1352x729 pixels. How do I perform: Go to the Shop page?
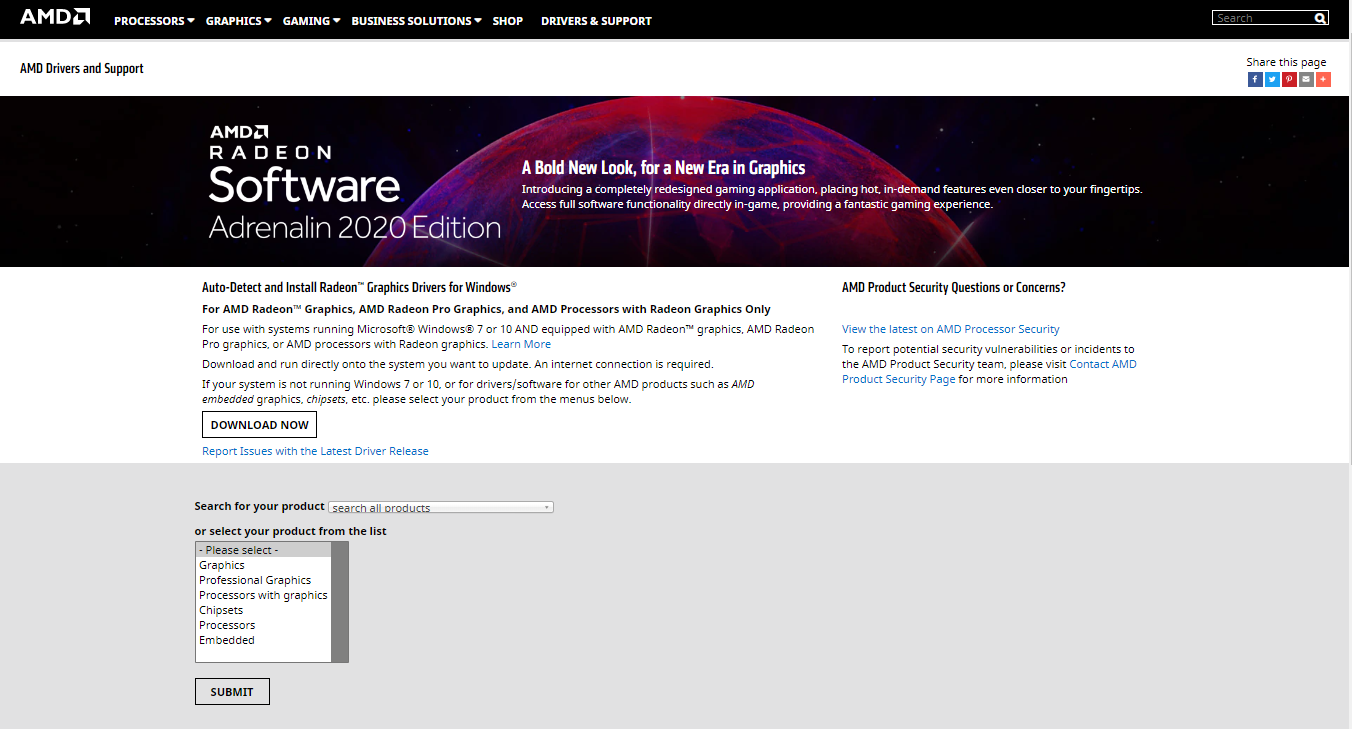[508, 21]
